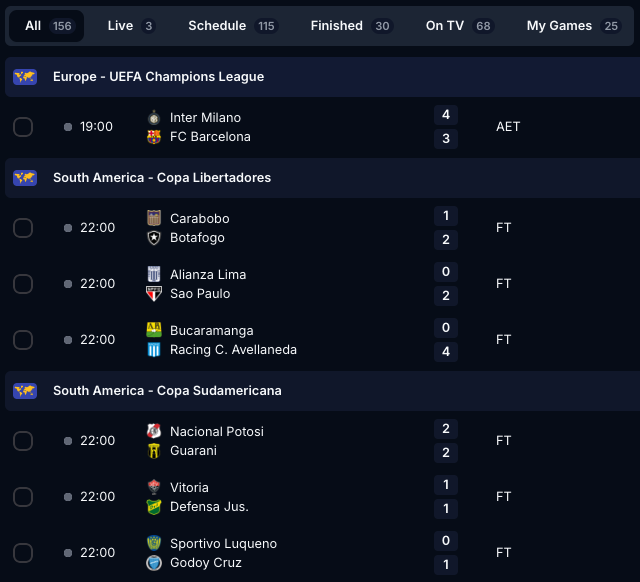Collapse the South America - Copa Sudamericana section

[167, 391]
